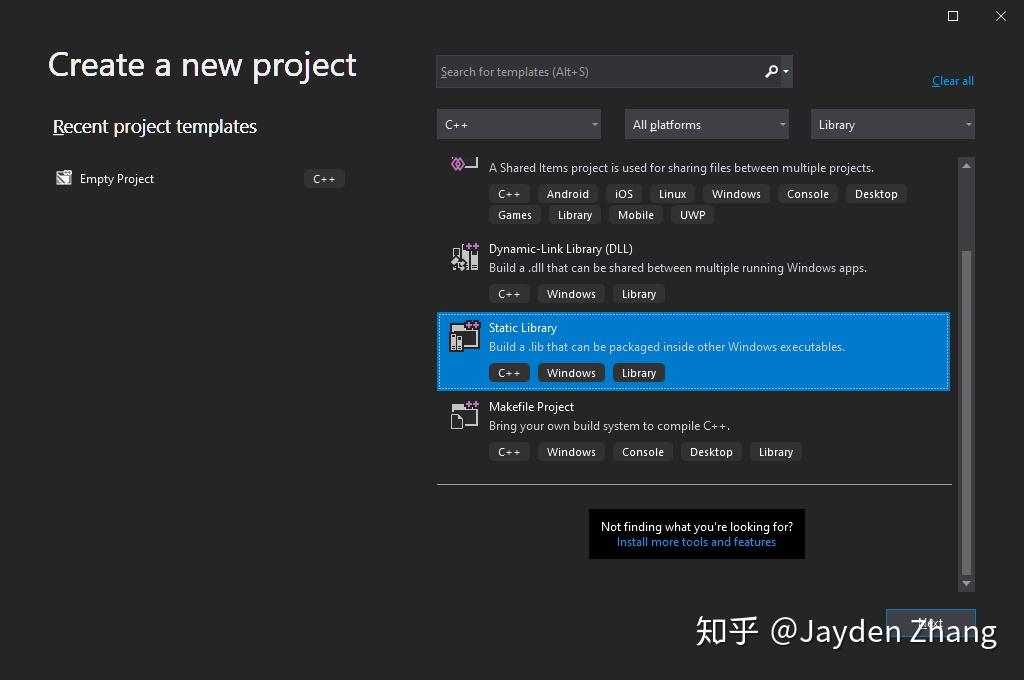The width and height of the screenshot is (1024, 680).
Task: Click the search for templates input field
Action: [600, 71]
